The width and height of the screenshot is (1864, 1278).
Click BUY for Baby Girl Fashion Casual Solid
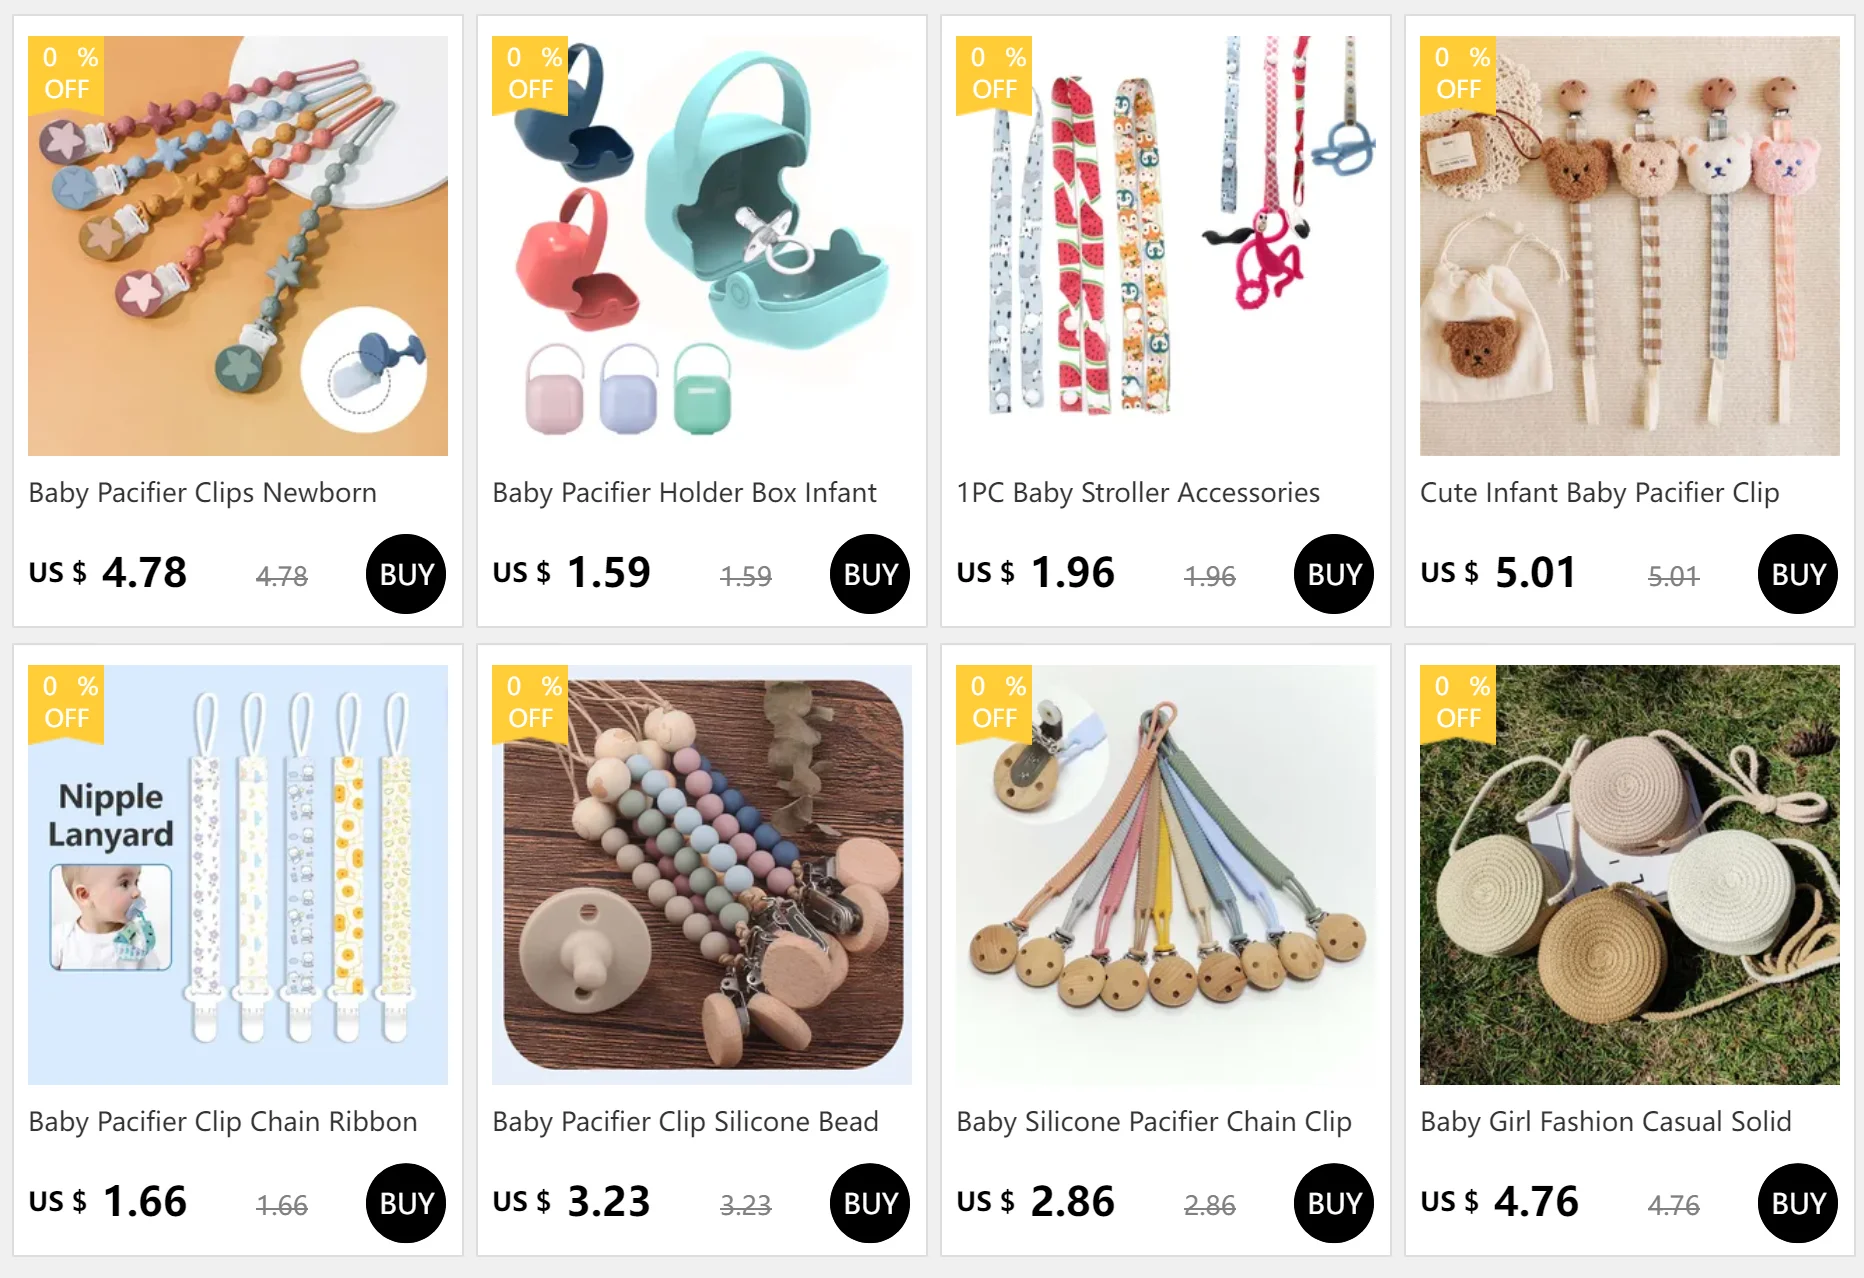1798,1203
